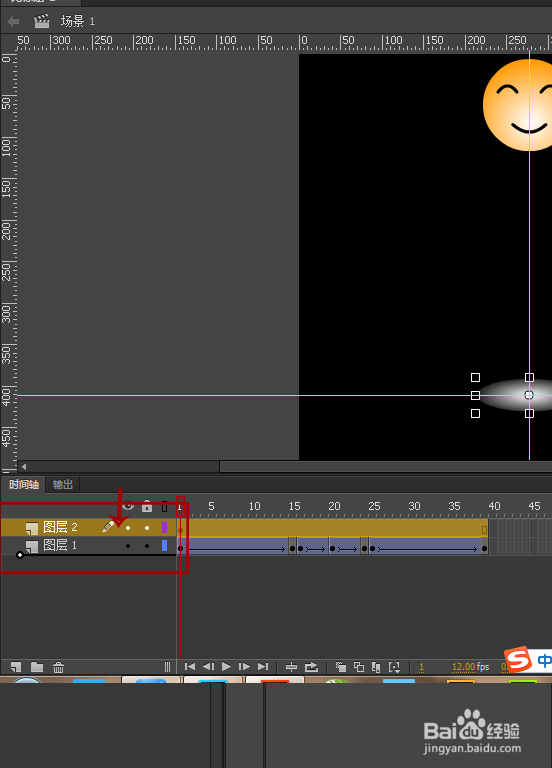Switch to the 输出 tab
The image size is (552, 768).
pos(63,484)
